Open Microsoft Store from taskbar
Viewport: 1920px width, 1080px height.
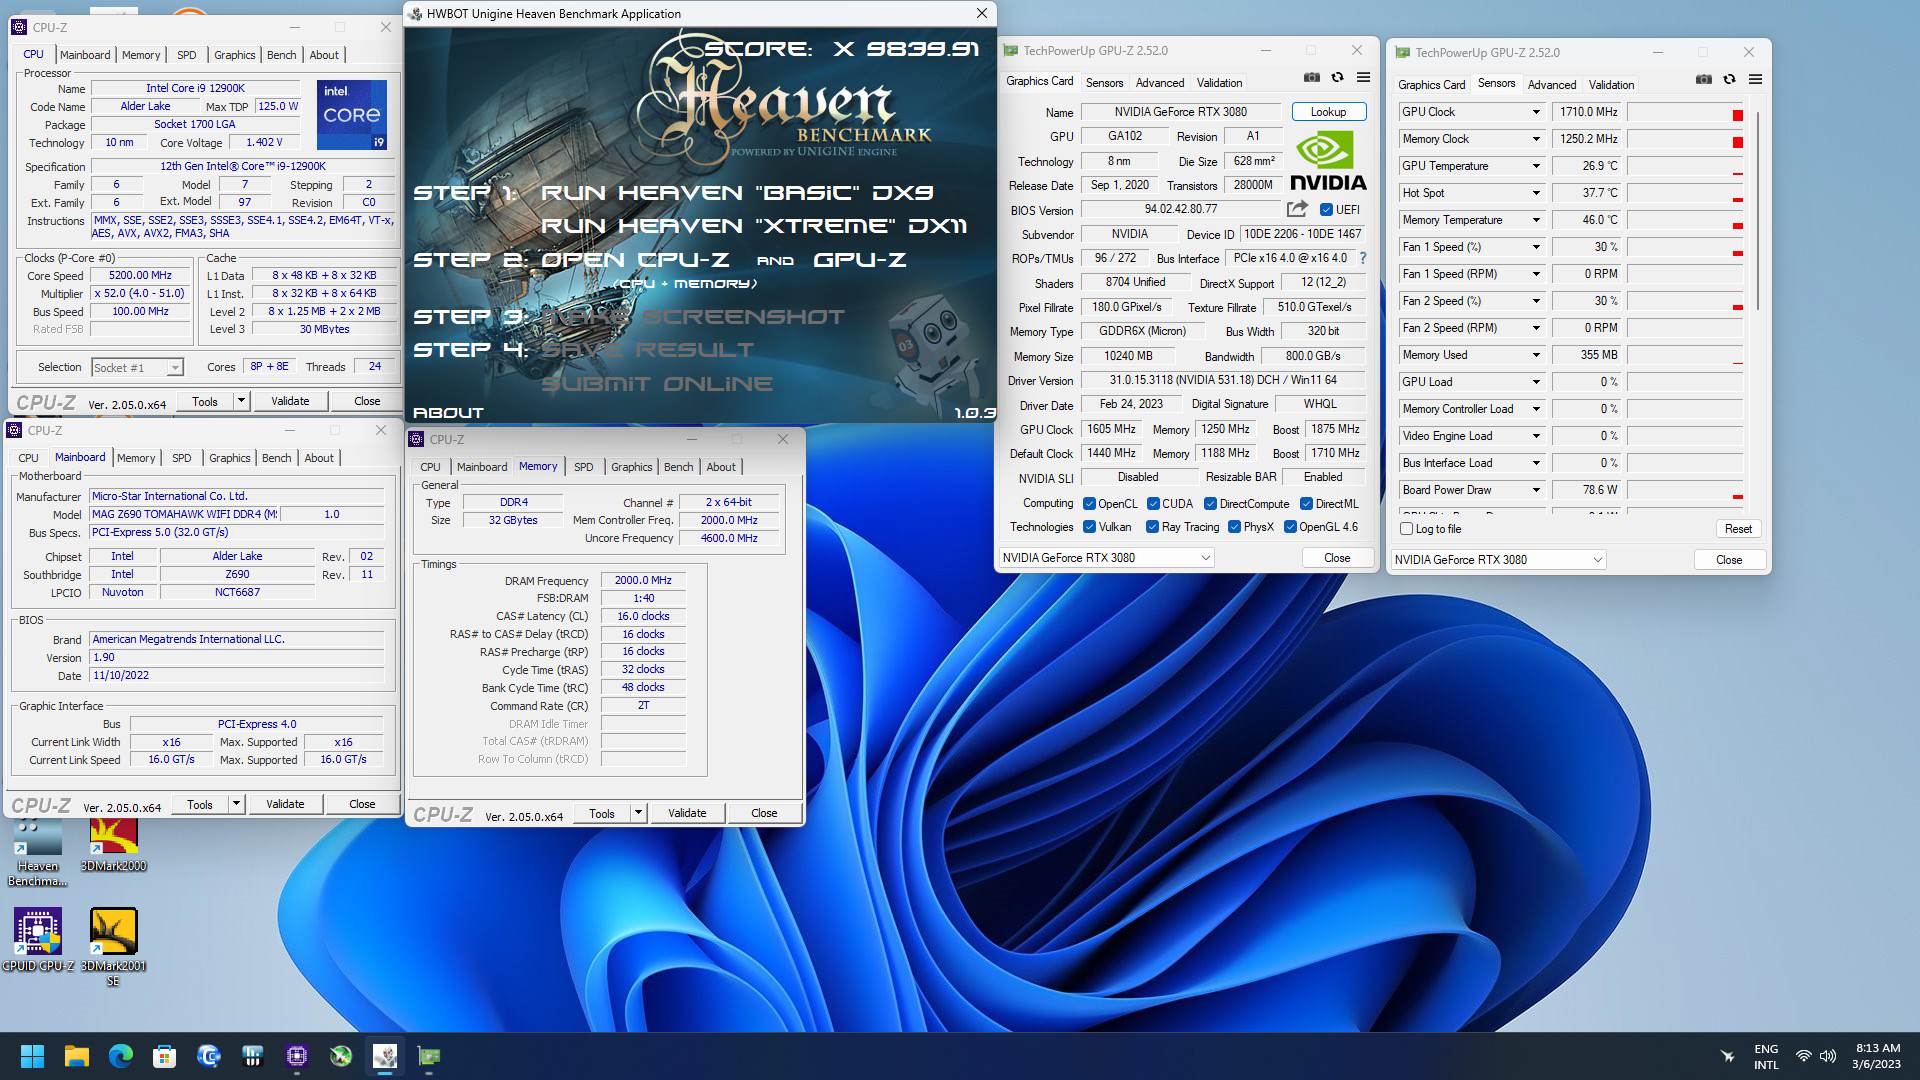point(165,1056)
